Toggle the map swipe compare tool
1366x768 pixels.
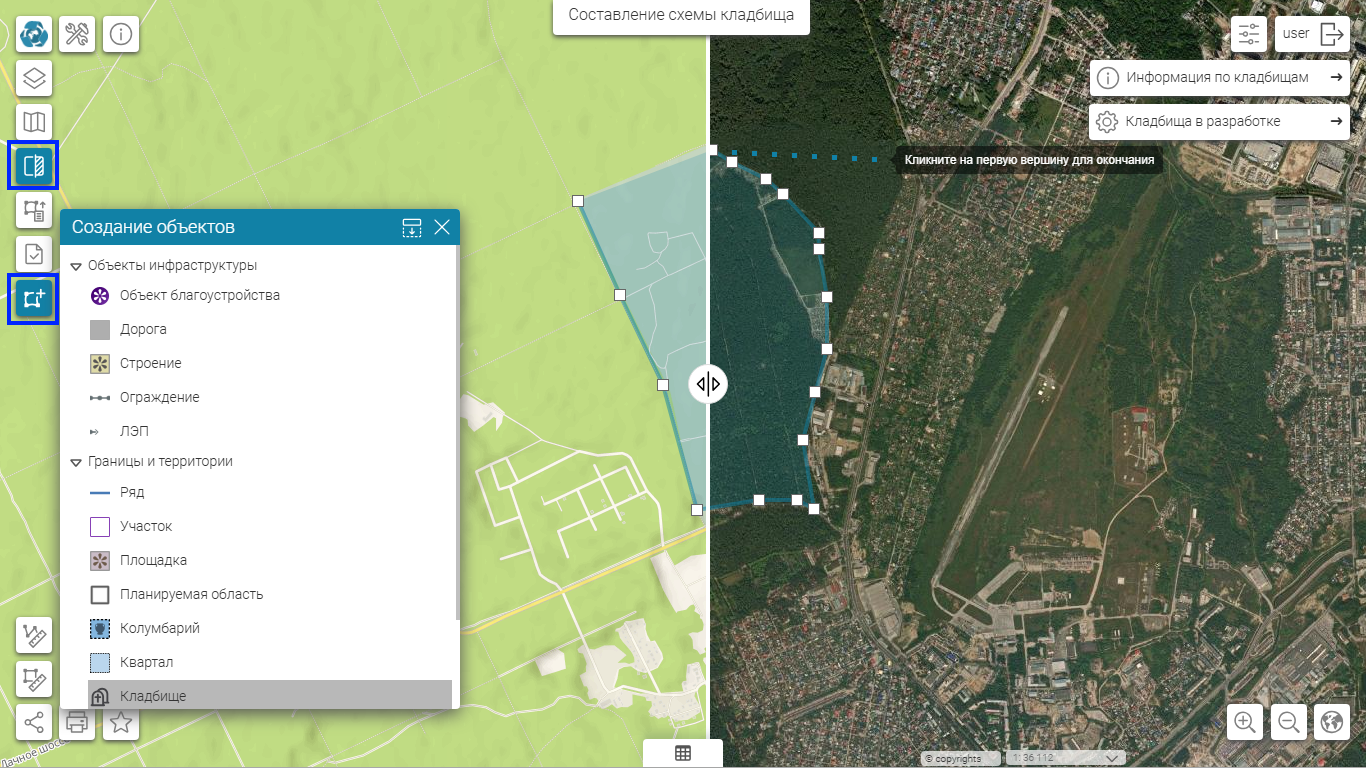34,165
